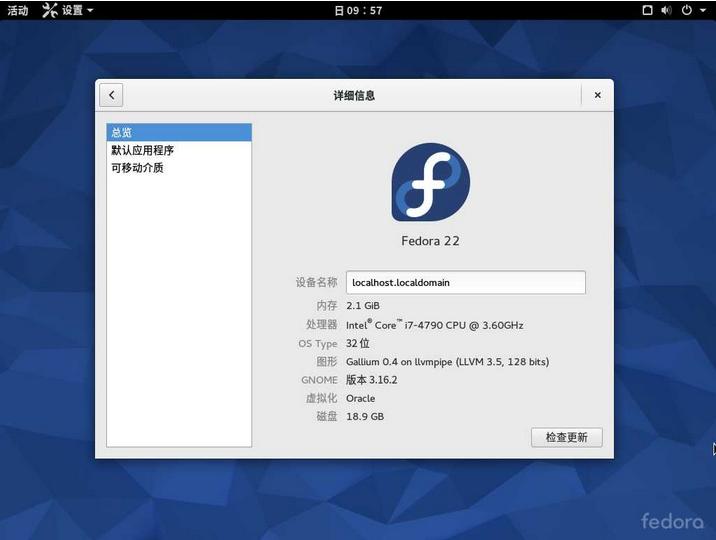The width and height of the screenshot is (716, 540).
Task: Click the 检查更新 button
Action: click(x=567, y=437)
